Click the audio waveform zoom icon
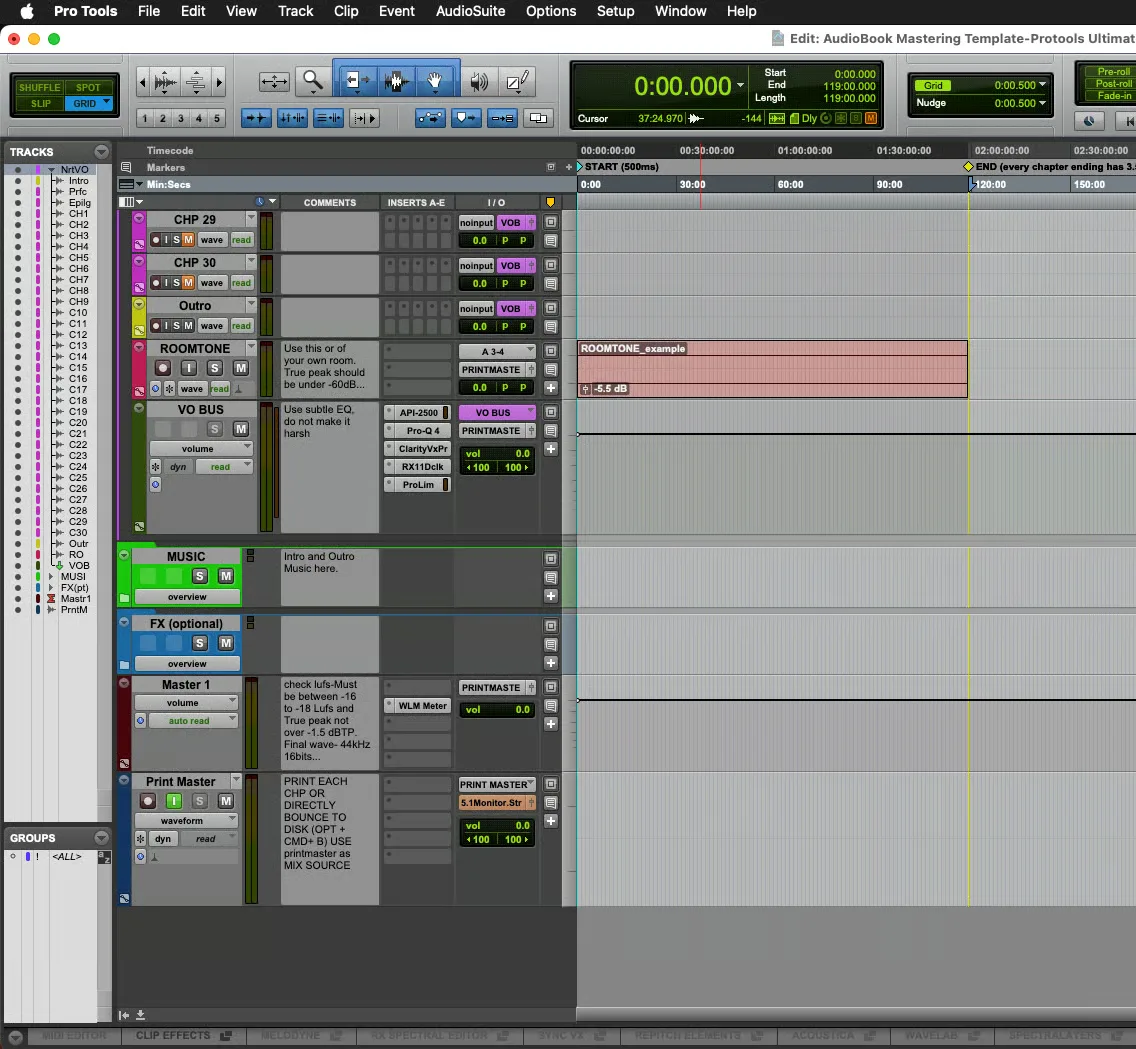 [x=165, y=82]
